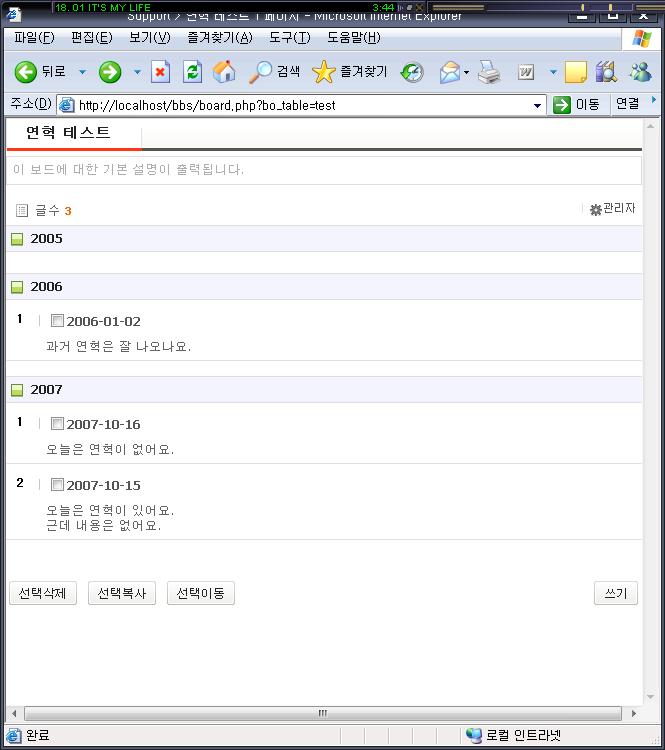Expand the Back button history dropdown

(x=82, y=72)
